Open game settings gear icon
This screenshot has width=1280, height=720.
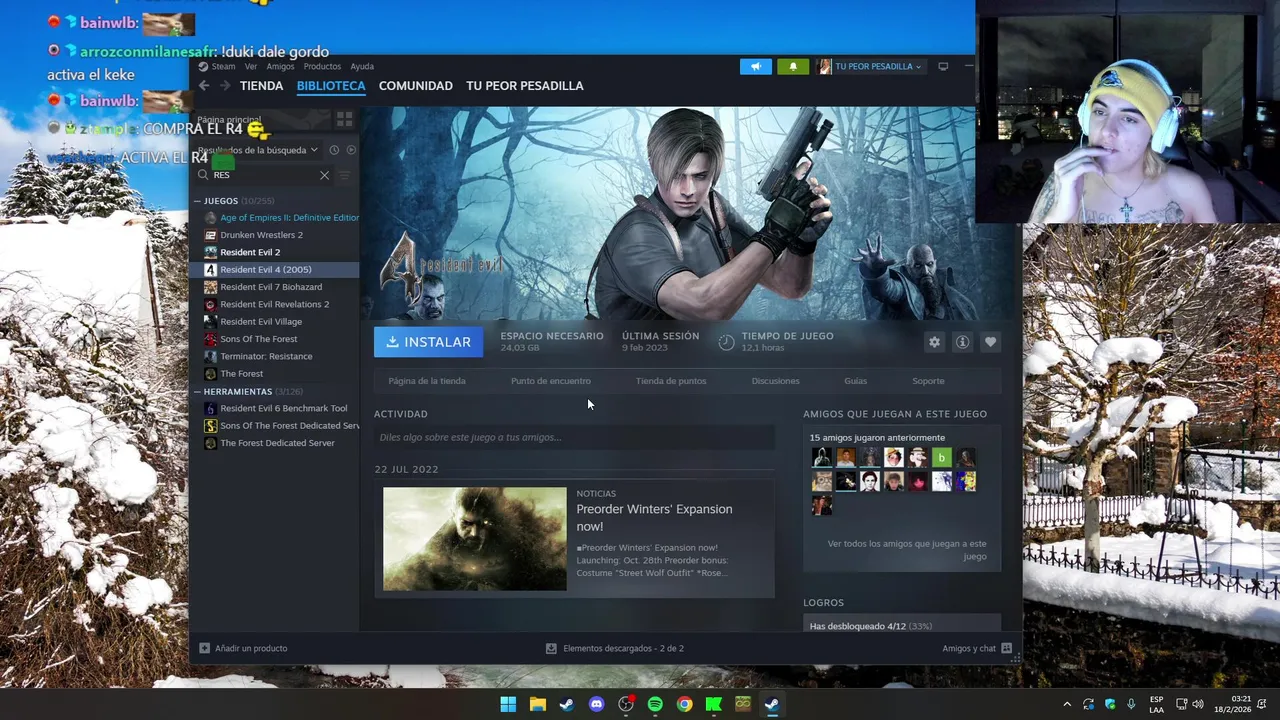click(x=934, y=342)
